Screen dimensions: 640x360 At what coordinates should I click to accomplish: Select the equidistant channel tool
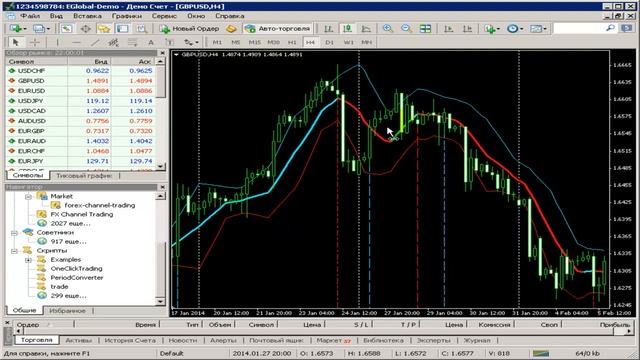pos(113,42)
